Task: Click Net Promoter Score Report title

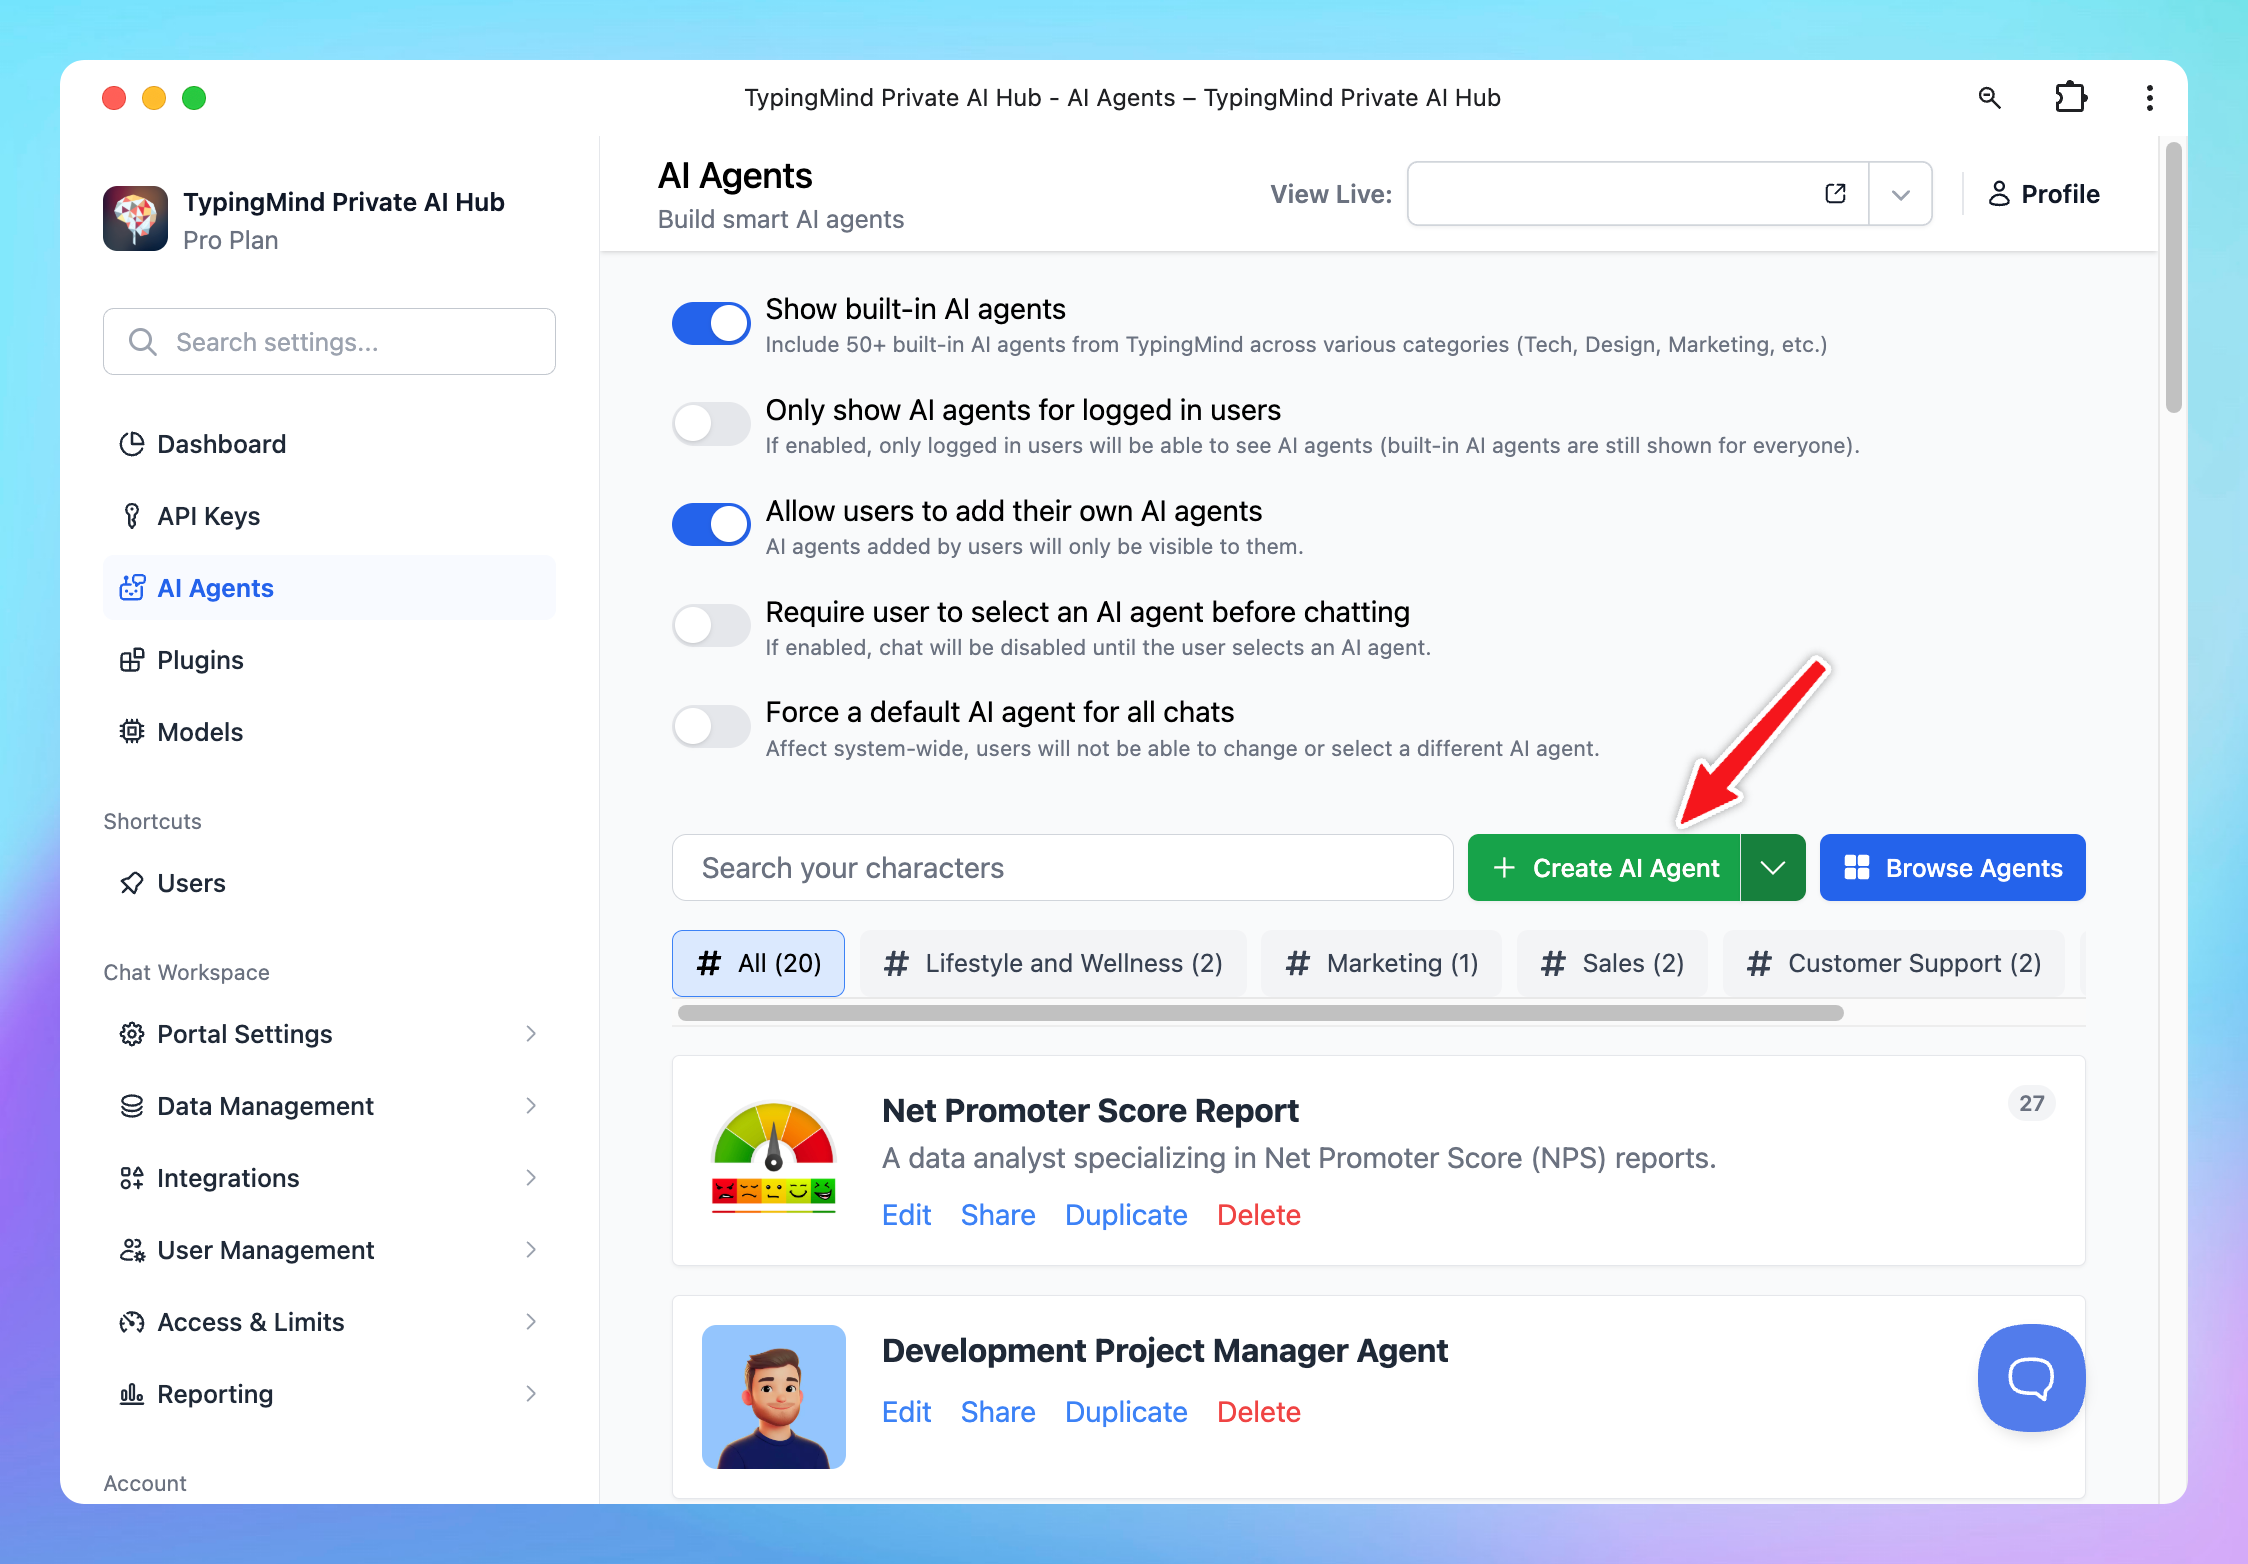Action: point(1090,1111)
